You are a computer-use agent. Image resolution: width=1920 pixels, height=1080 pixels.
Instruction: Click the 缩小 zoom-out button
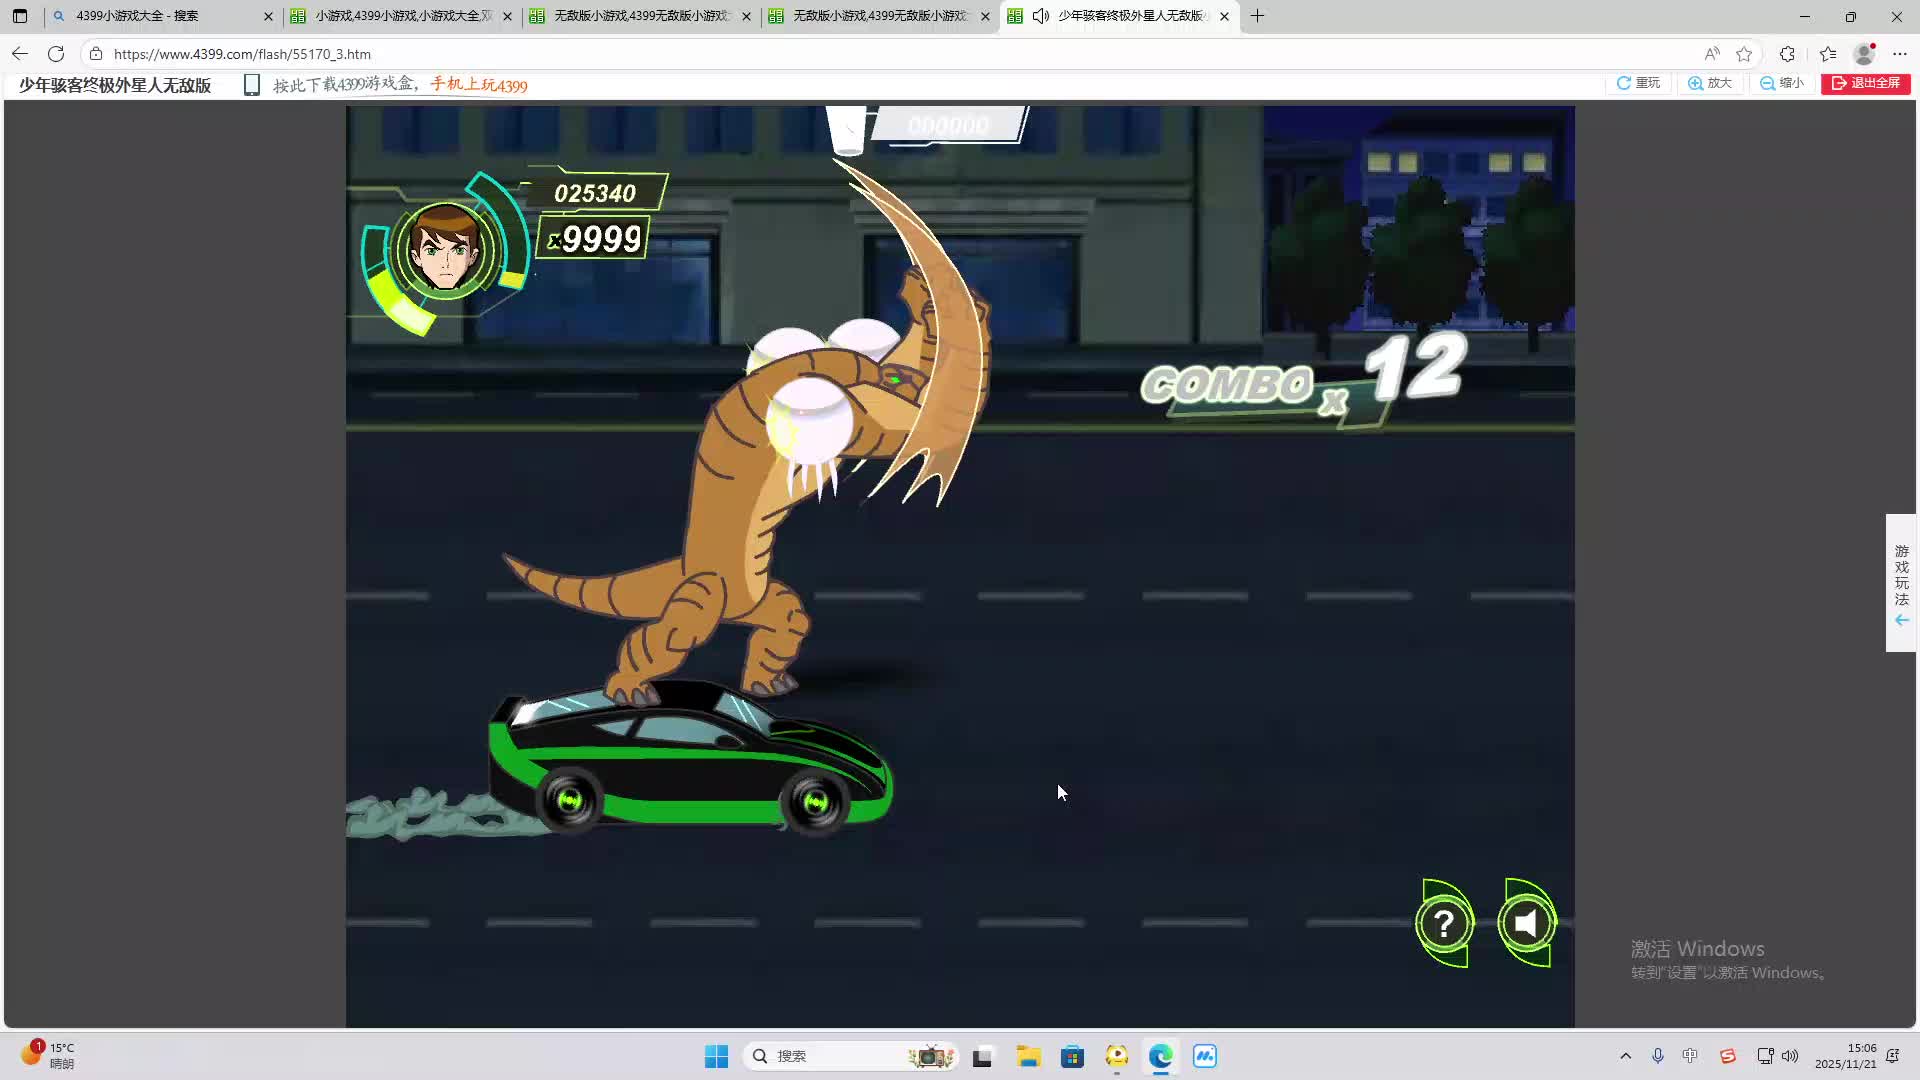coord(1782,83)
